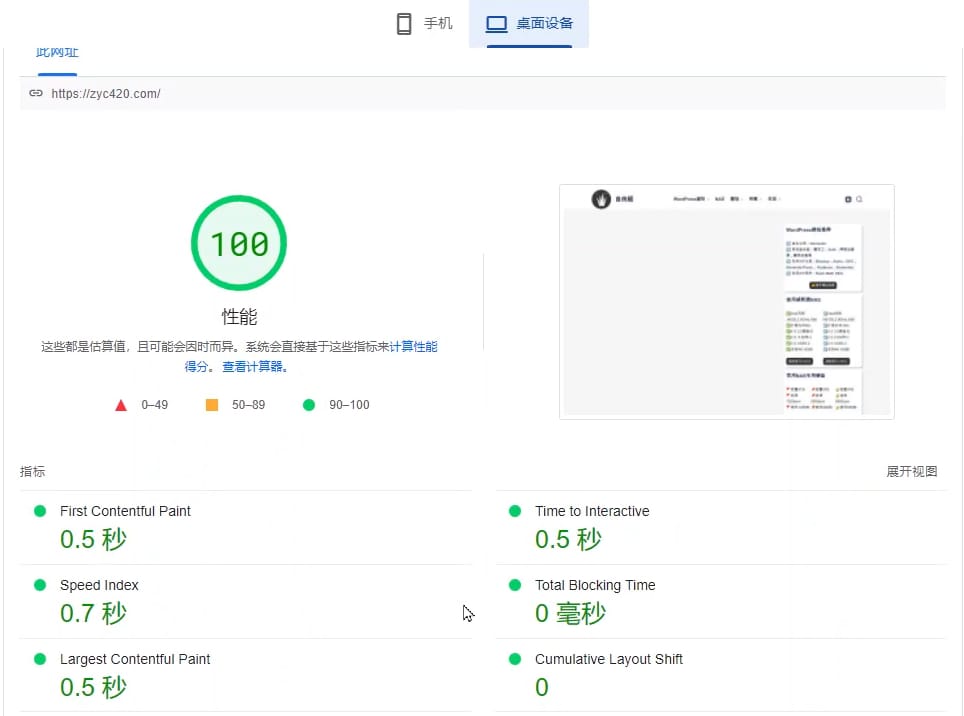Open the 此网址 link
The image size is (964, 716).
pos(56,51)
